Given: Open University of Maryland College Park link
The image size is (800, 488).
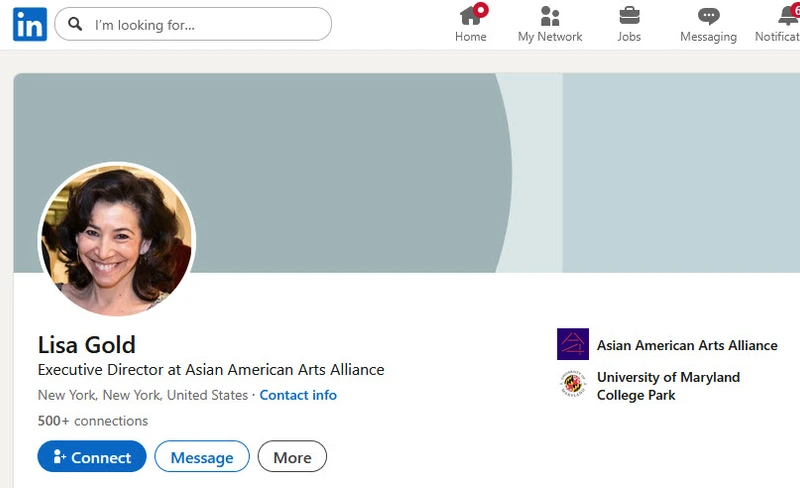Looking at the screenshot, I should pos(668,386).
